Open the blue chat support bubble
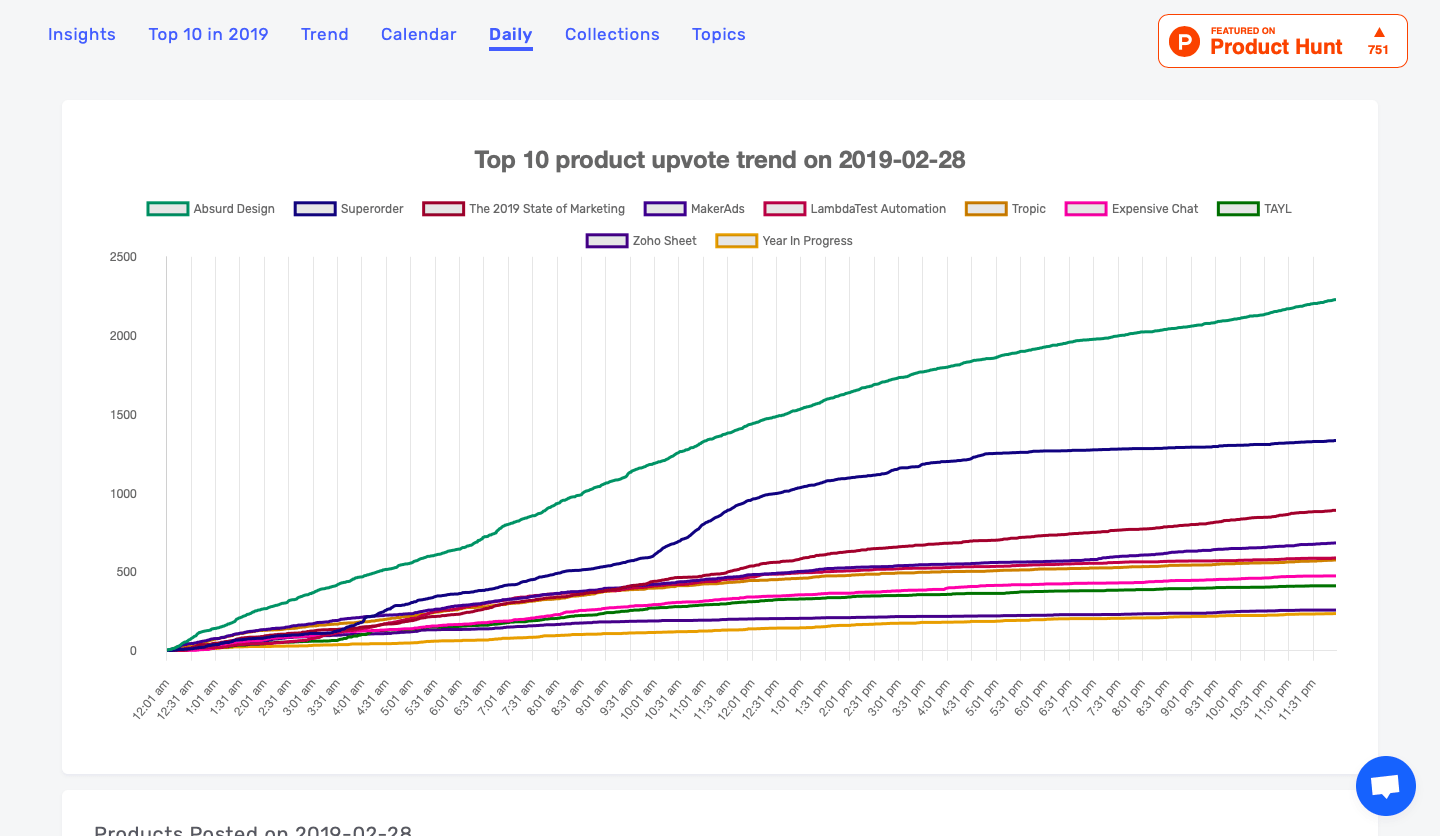This screenshot has width=1440, height=836. [1385, 786]
